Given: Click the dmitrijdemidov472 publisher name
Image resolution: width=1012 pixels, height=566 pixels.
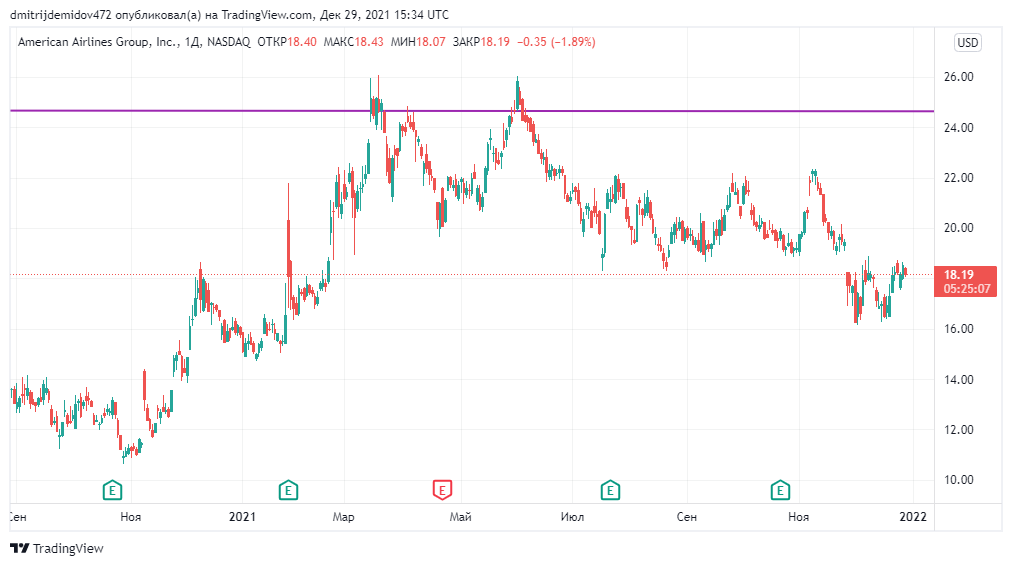Looking at the screenshot, I should coord(61,15).
